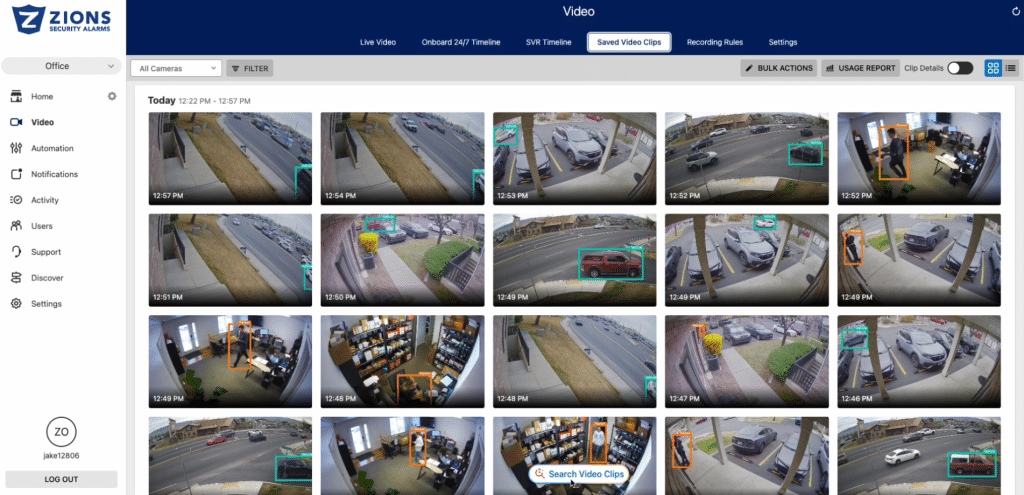Open the USAGE REPORT button
The height and width of the screenshot is (495, 1024).
(861, 68)
